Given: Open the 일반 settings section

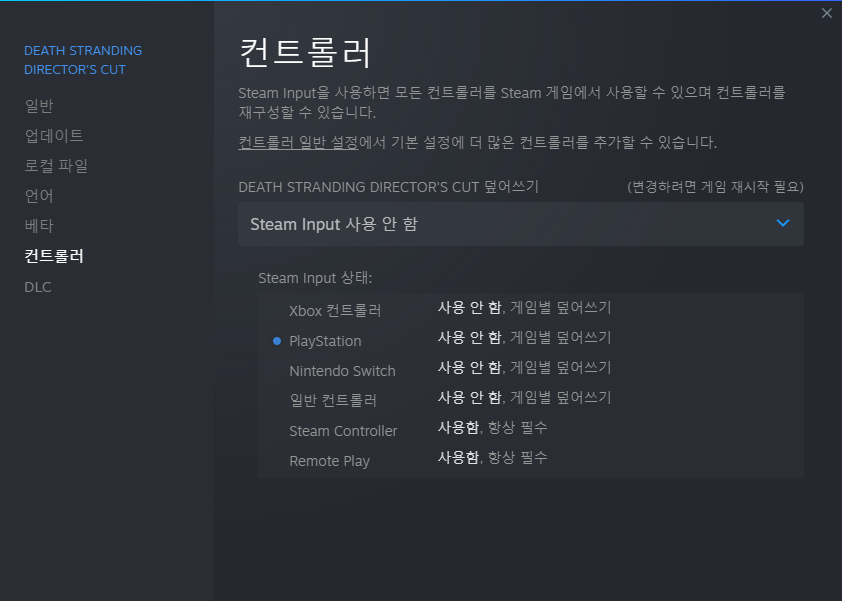Looking at the screenshot, I should tap(39, 106).
